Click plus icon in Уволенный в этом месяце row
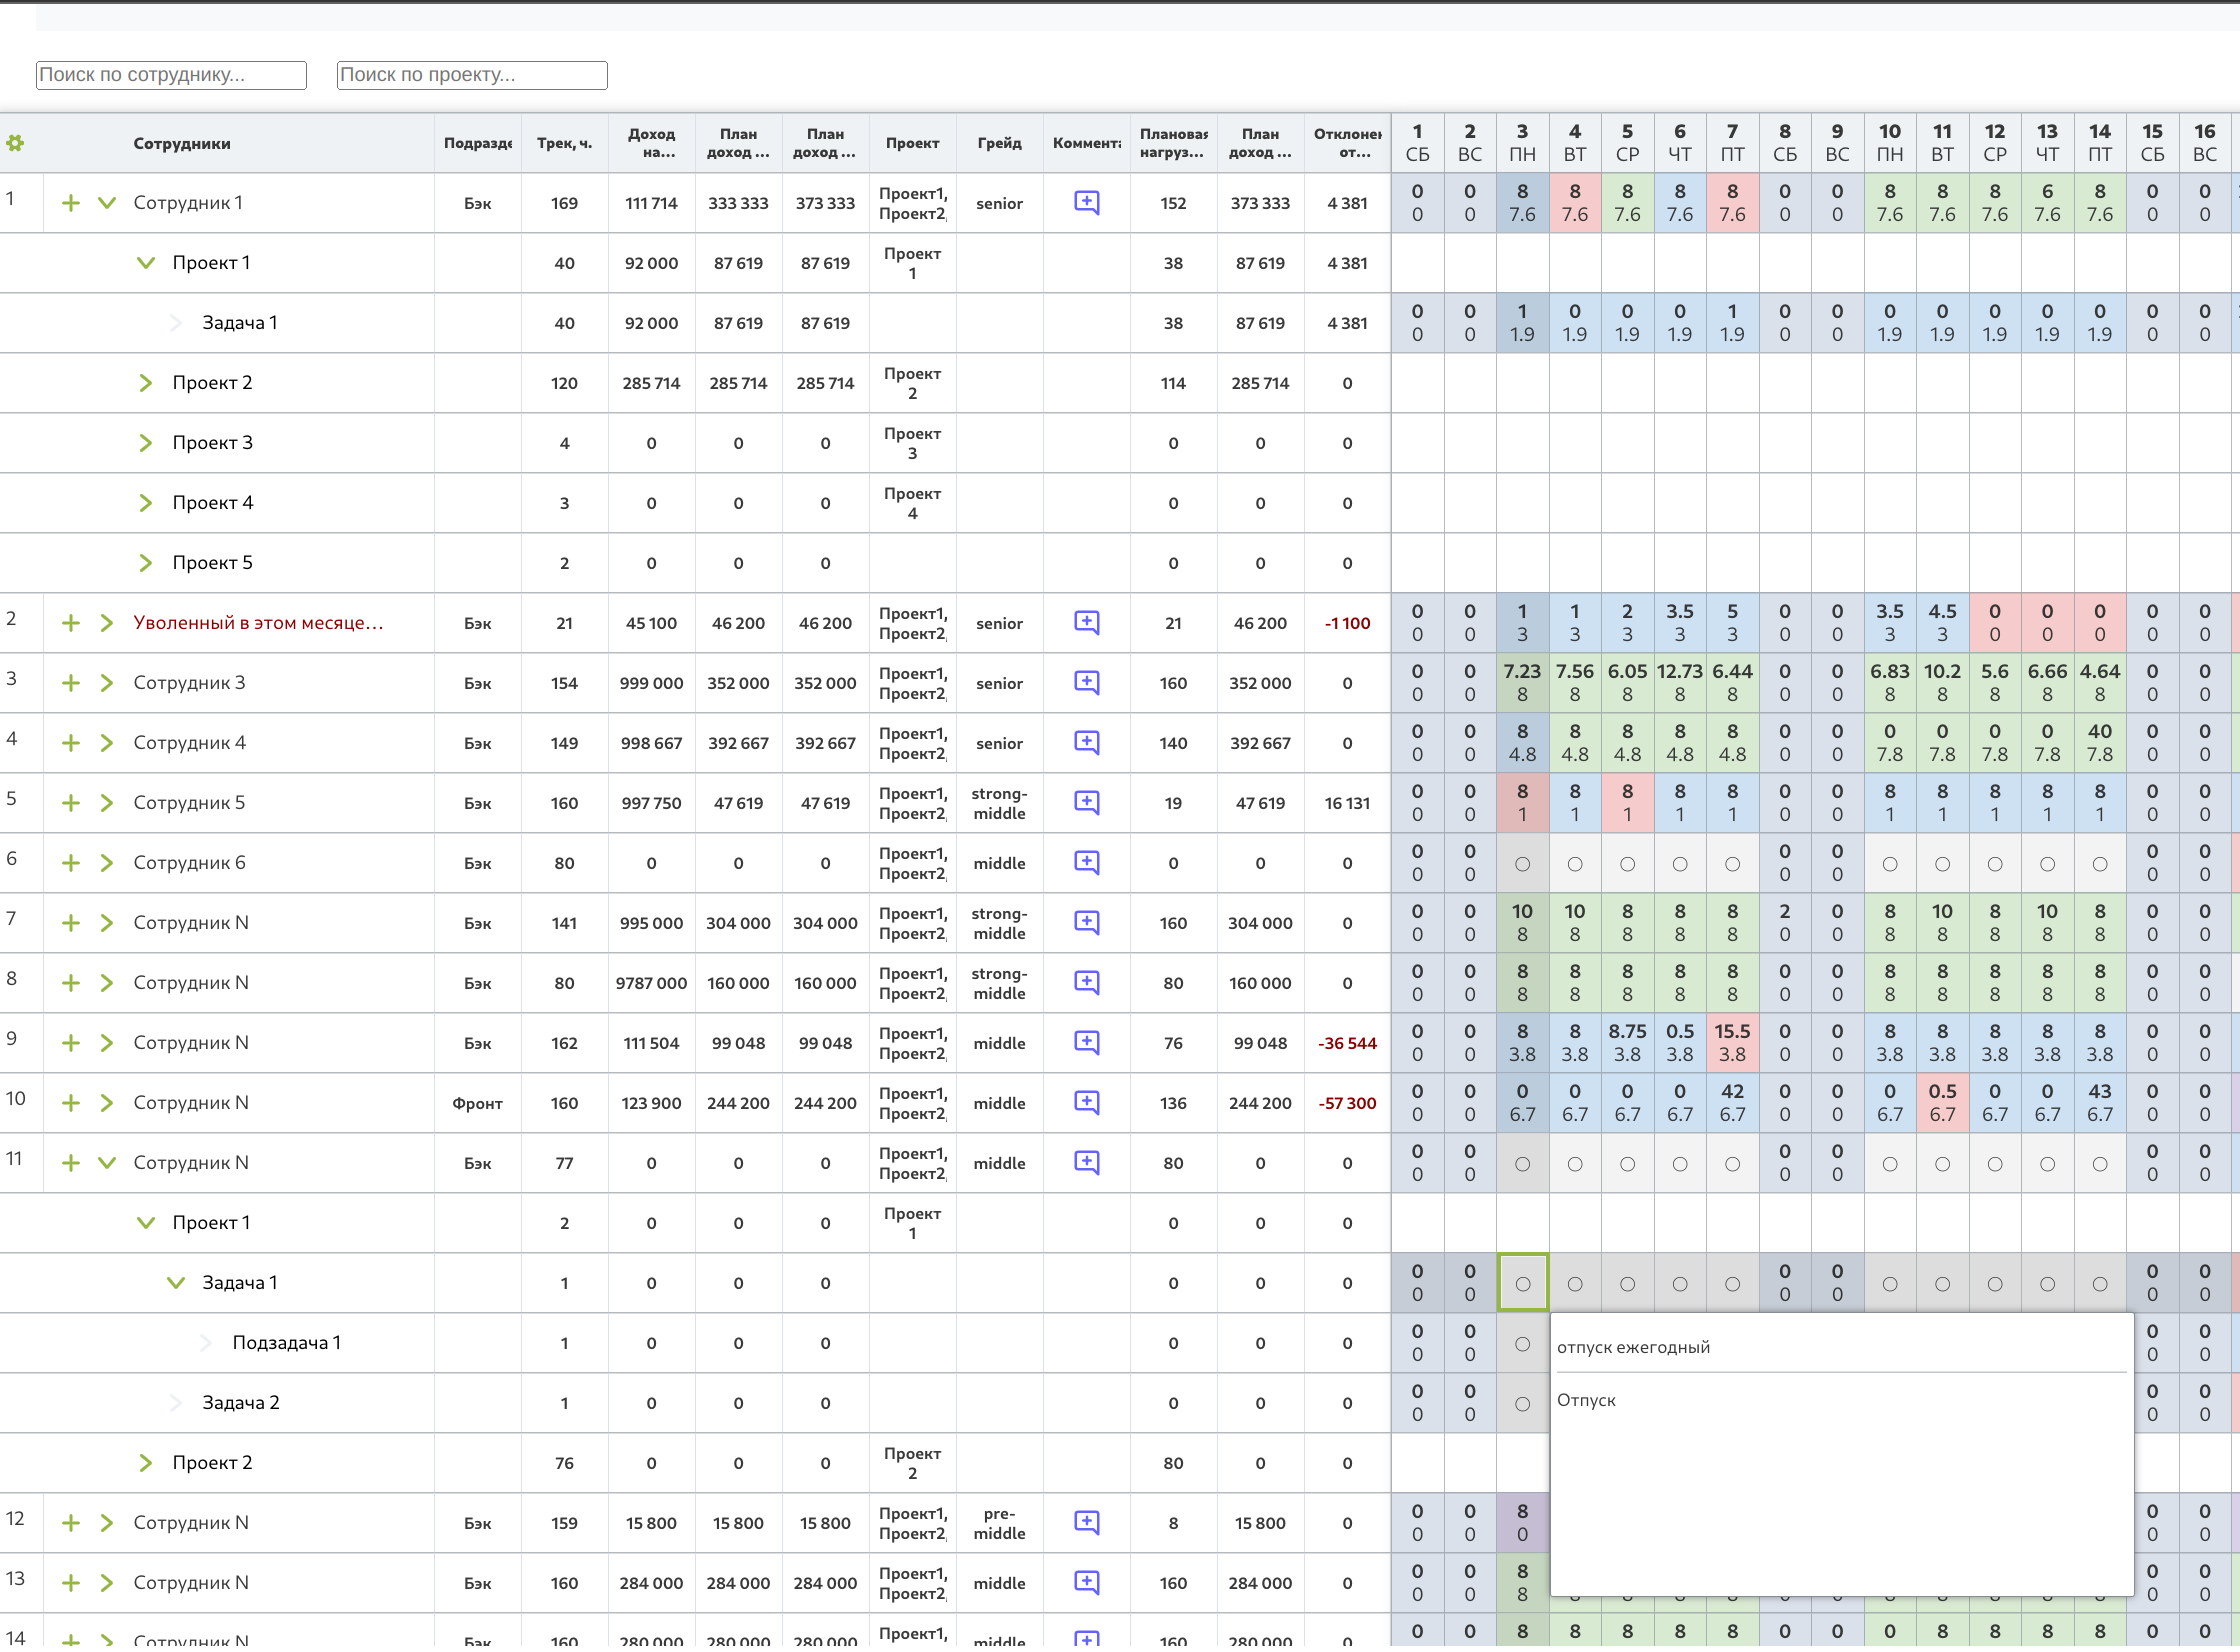This screenshot has height=1652, width=2240. pyautogui.click(x=71, y=623)
